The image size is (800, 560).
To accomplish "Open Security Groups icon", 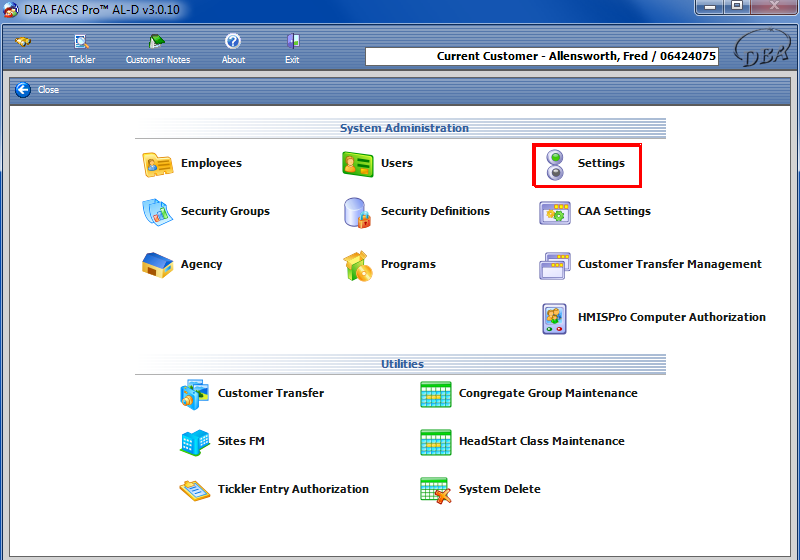I will coord(158,212).
